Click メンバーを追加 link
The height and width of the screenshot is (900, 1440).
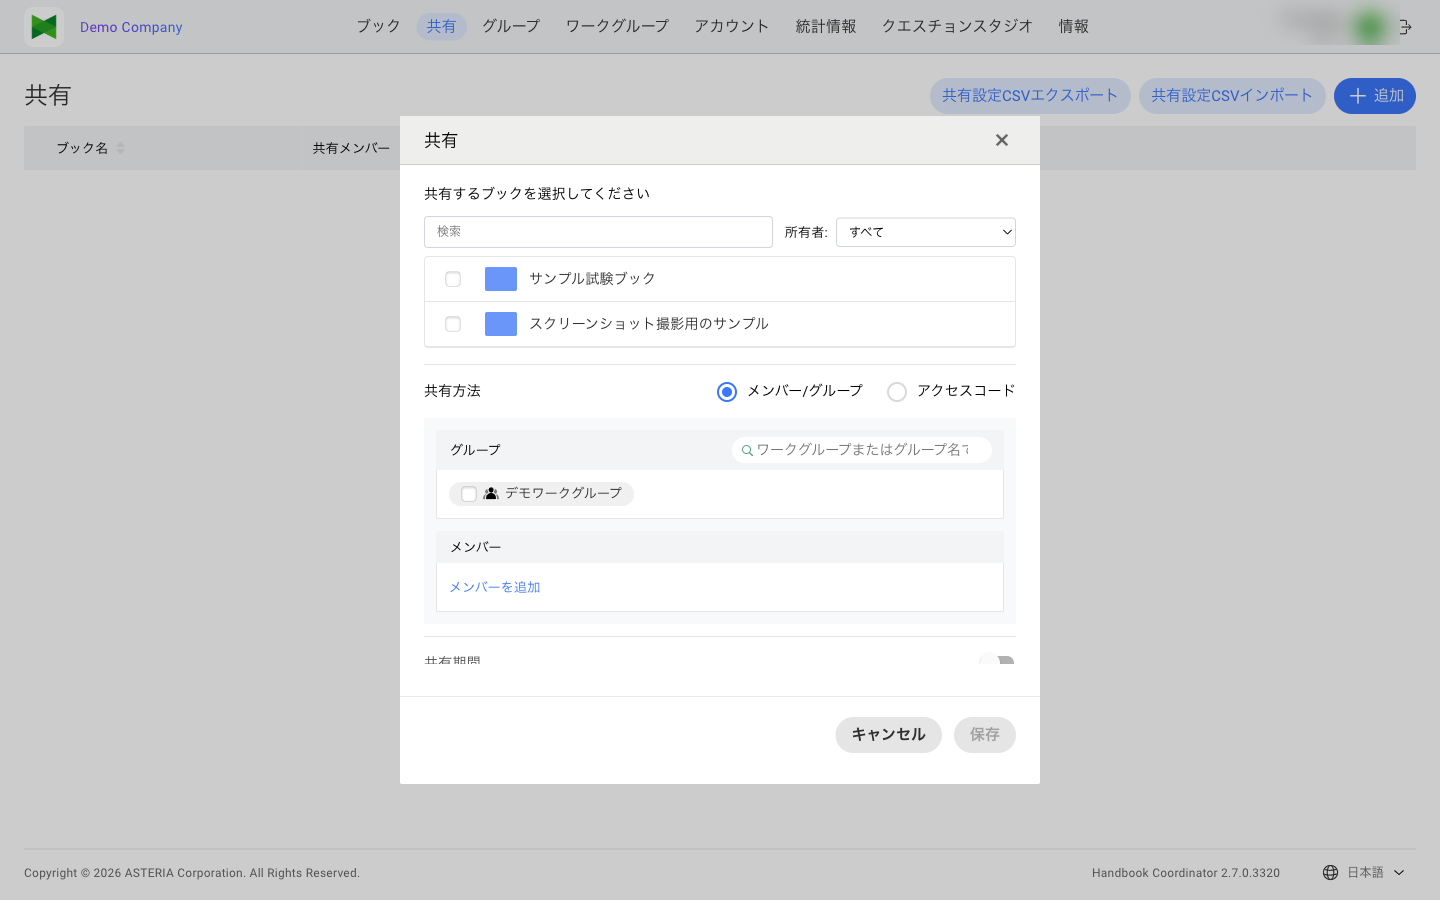495,587
